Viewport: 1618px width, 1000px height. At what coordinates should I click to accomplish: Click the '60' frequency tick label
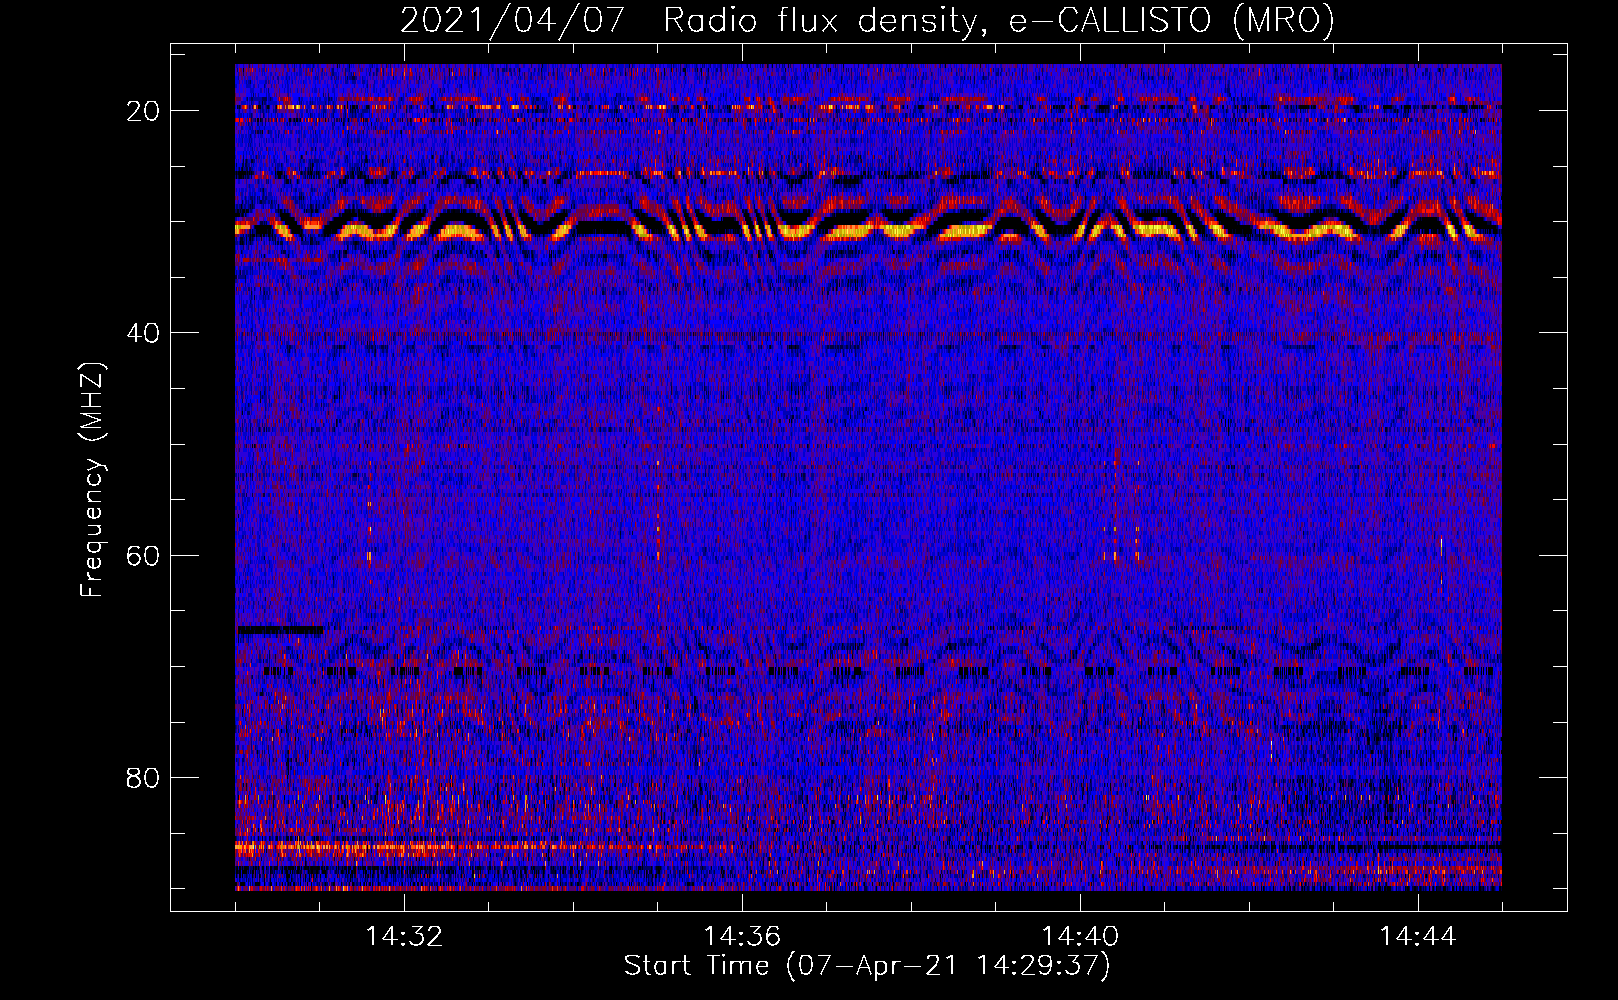pos(144,555)
